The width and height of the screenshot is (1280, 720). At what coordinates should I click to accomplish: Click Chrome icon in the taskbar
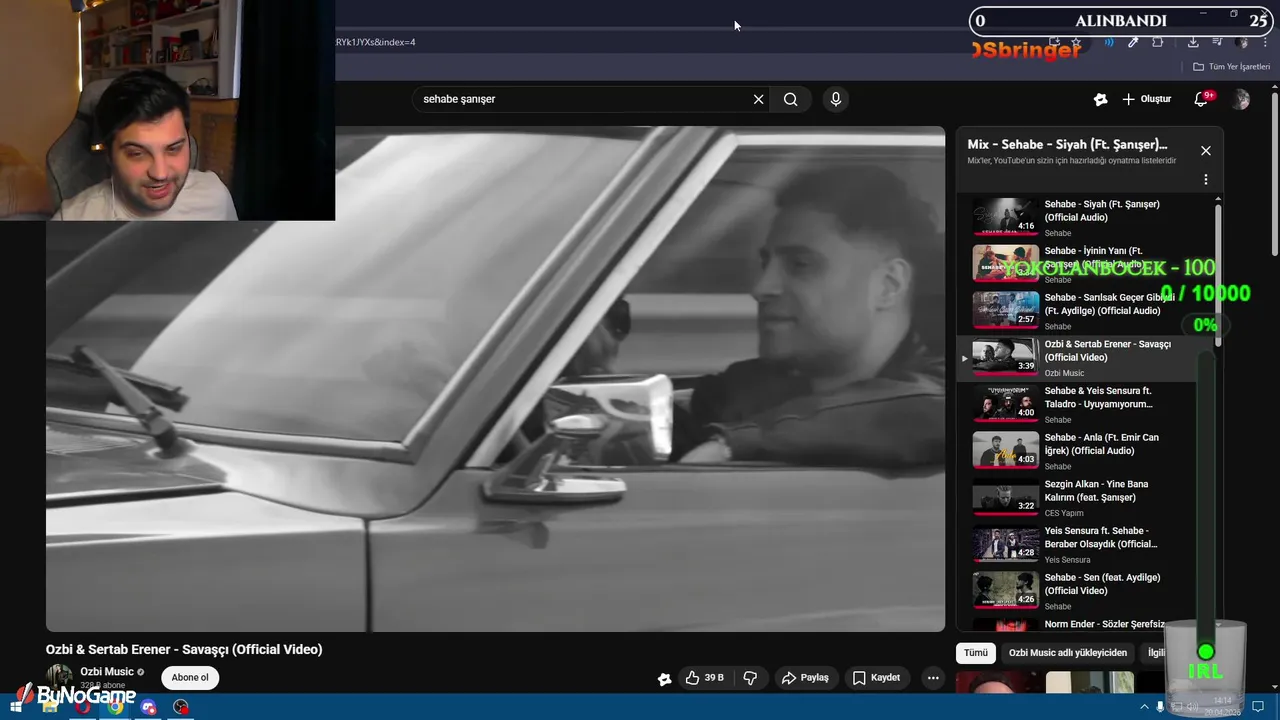pos(116,707)
